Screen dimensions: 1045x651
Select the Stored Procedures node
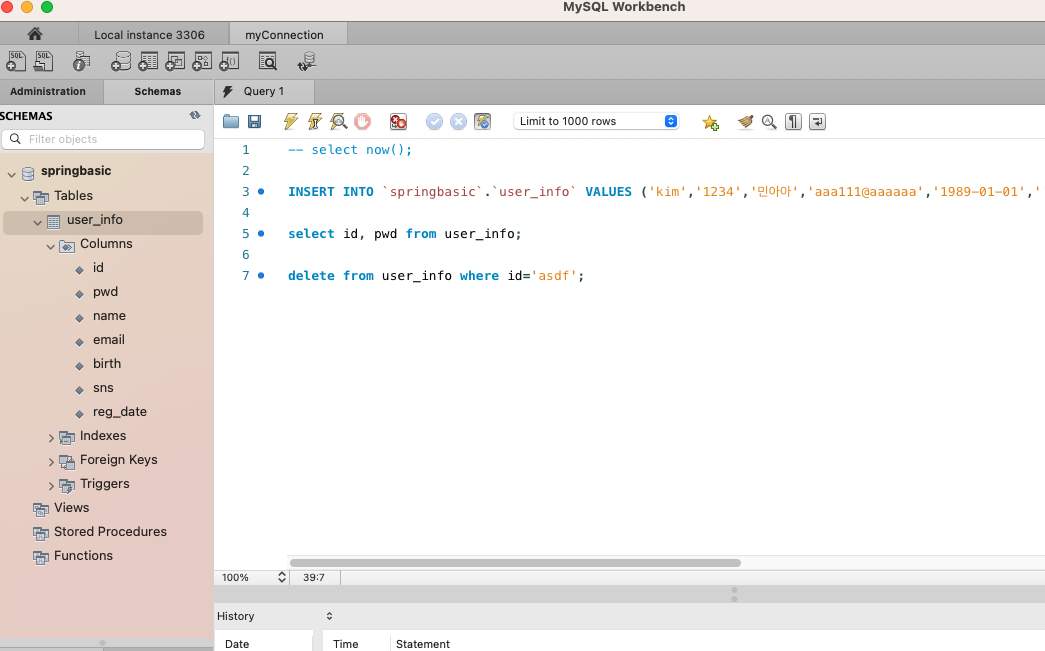point(110,532)
